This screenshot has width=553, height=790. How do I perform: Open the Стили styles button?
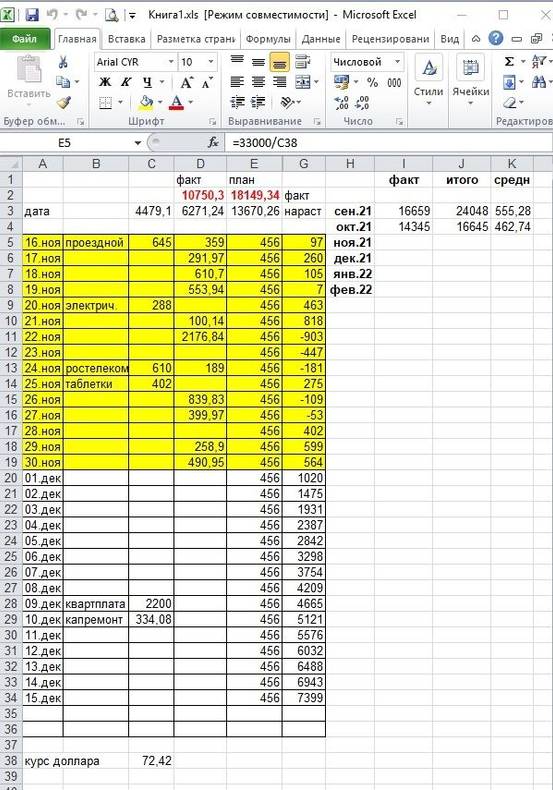click(x=429, y=81)
